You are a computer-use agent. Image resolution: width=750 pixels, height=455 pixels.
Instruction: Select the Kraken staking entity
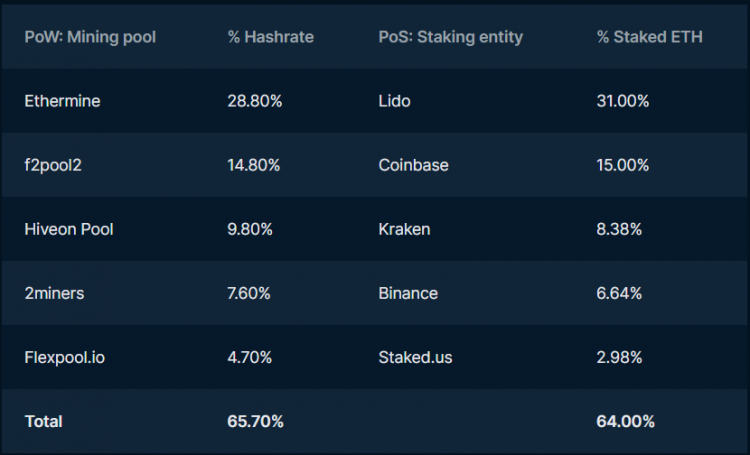click(x=404, y=229)
